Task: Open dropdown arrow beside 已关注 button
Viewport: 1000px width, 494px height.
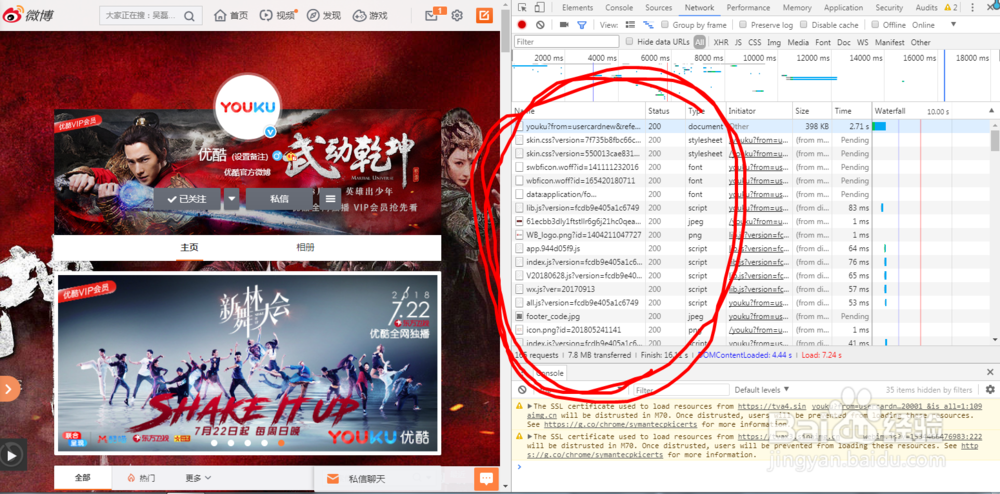Action: (x=232, y=199)
